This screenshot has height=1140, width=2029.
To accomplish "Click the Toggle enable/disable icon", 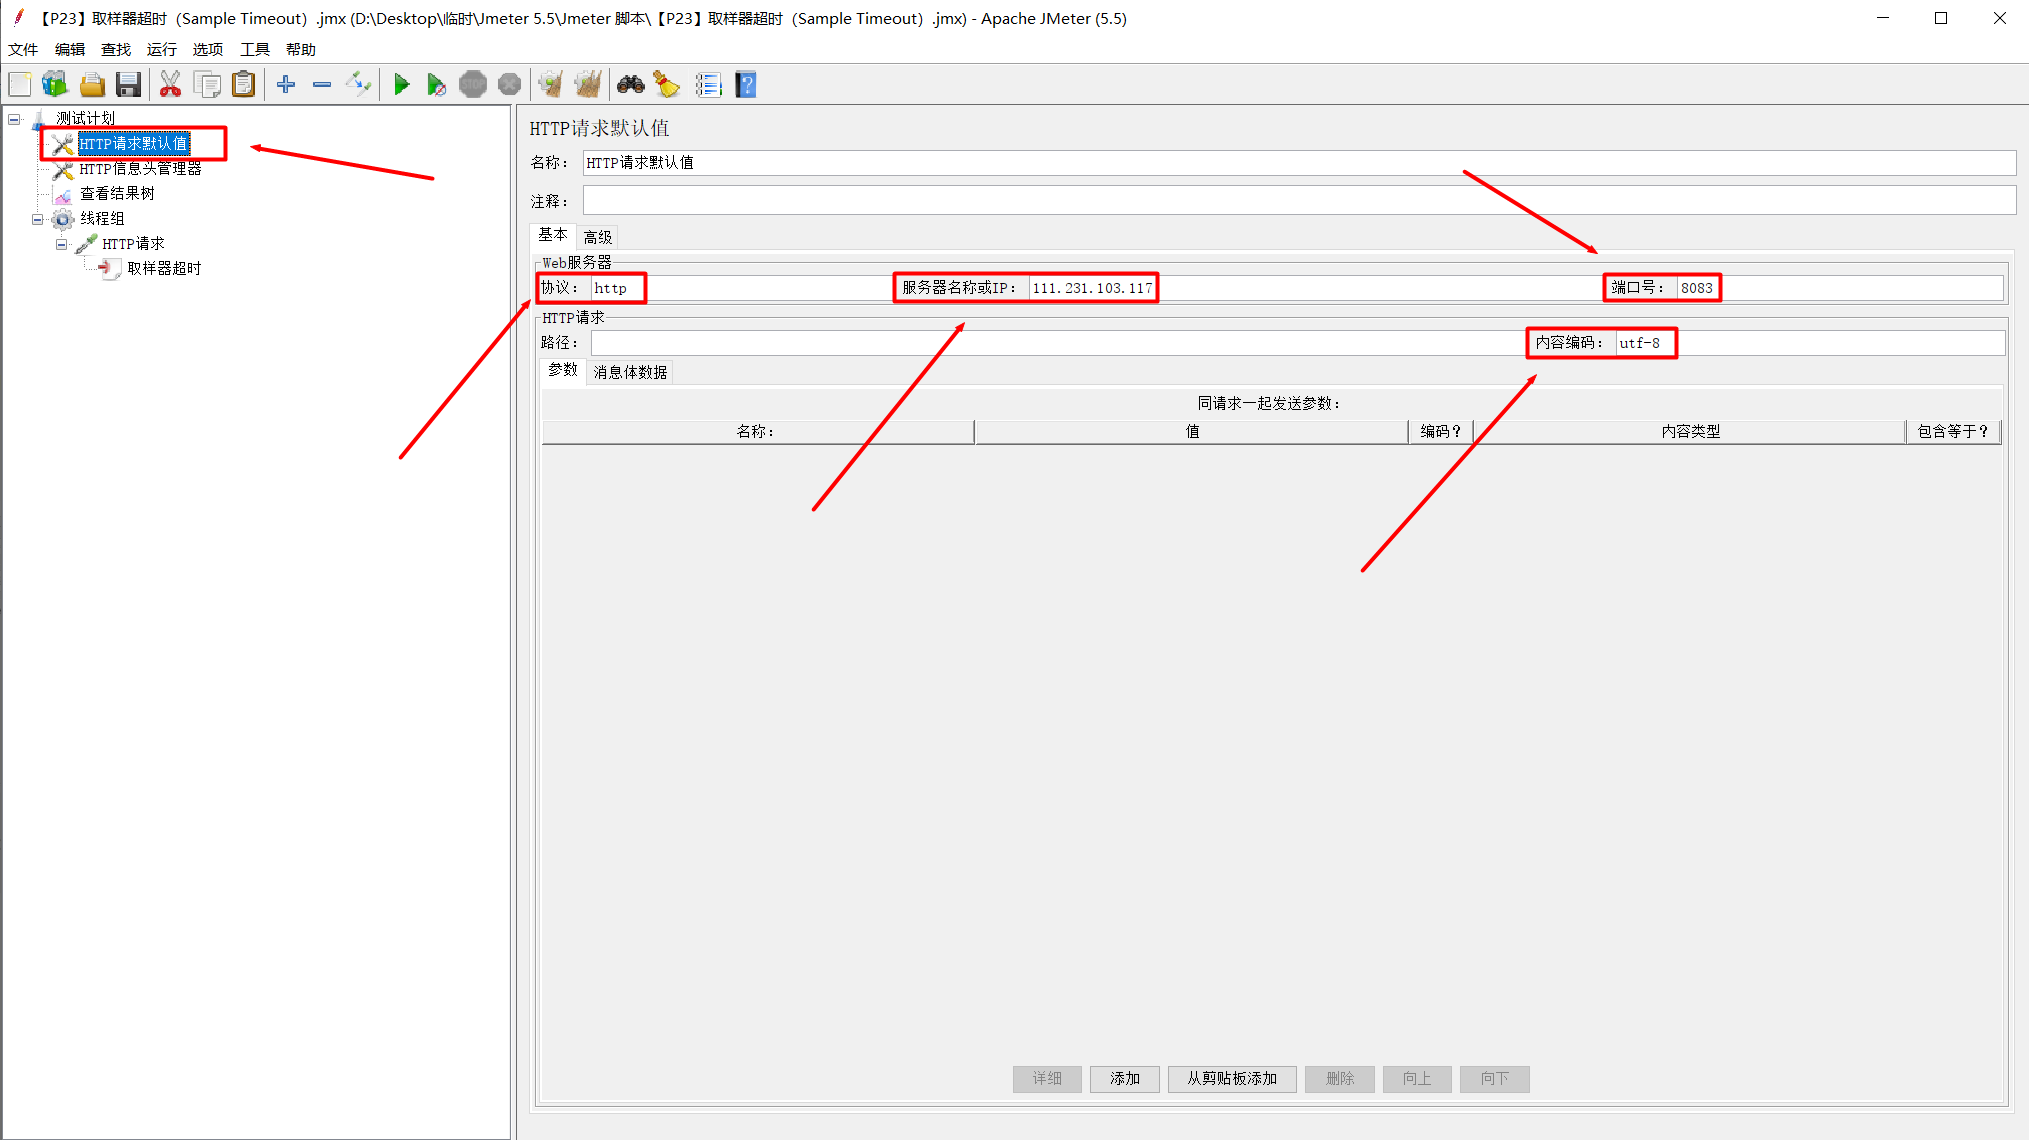I will click(358, 85).
